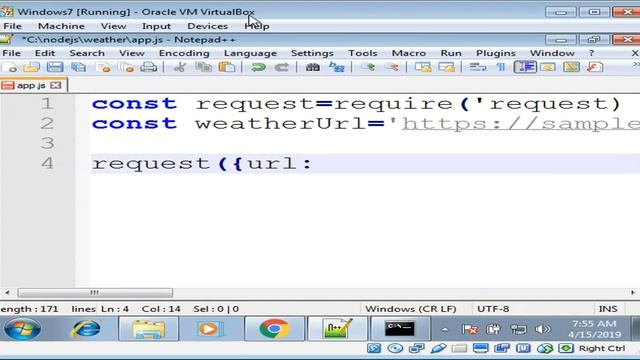The image size is (640, 360).
Task: Open the VirtualBox Machine menu
Action: click(x=61, y=26)
